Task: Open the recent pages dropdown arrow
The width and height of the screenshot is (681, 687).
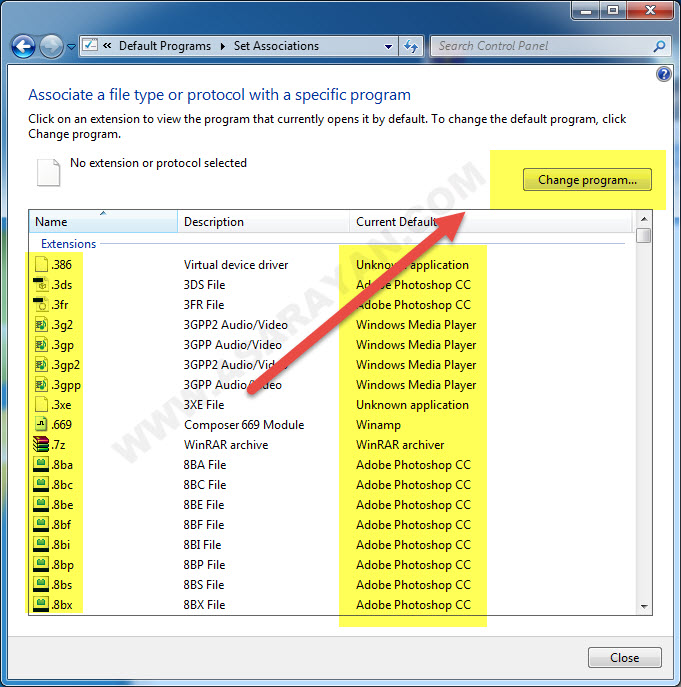Action: tap(71, 46)
